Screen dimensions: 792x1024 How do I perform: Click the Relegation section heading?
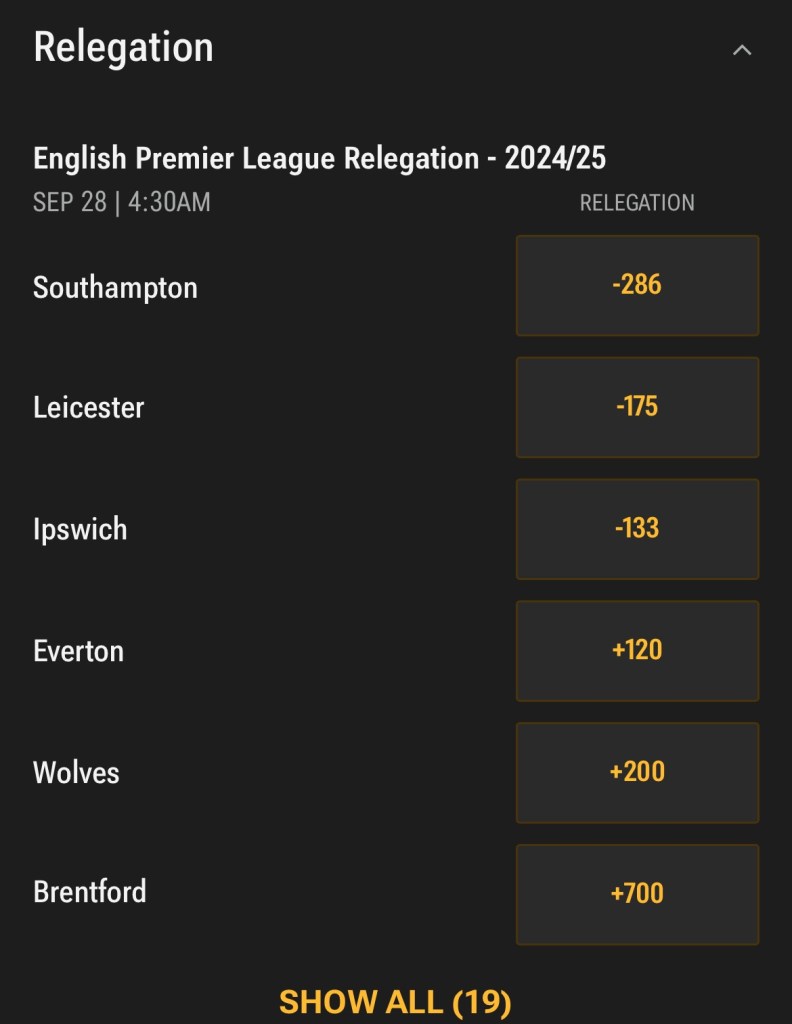tap(123, 47)
